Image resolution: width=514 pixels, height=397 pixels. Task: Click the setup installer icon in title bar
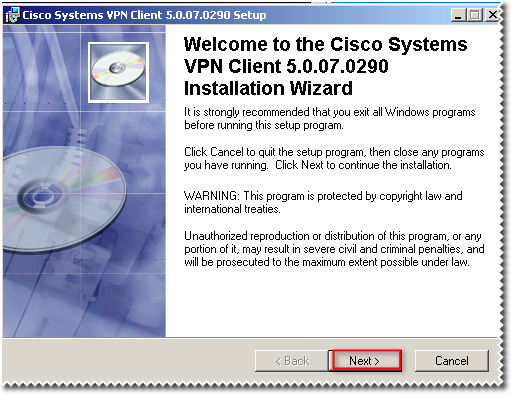pyautogui.click(x=12, y=15)
